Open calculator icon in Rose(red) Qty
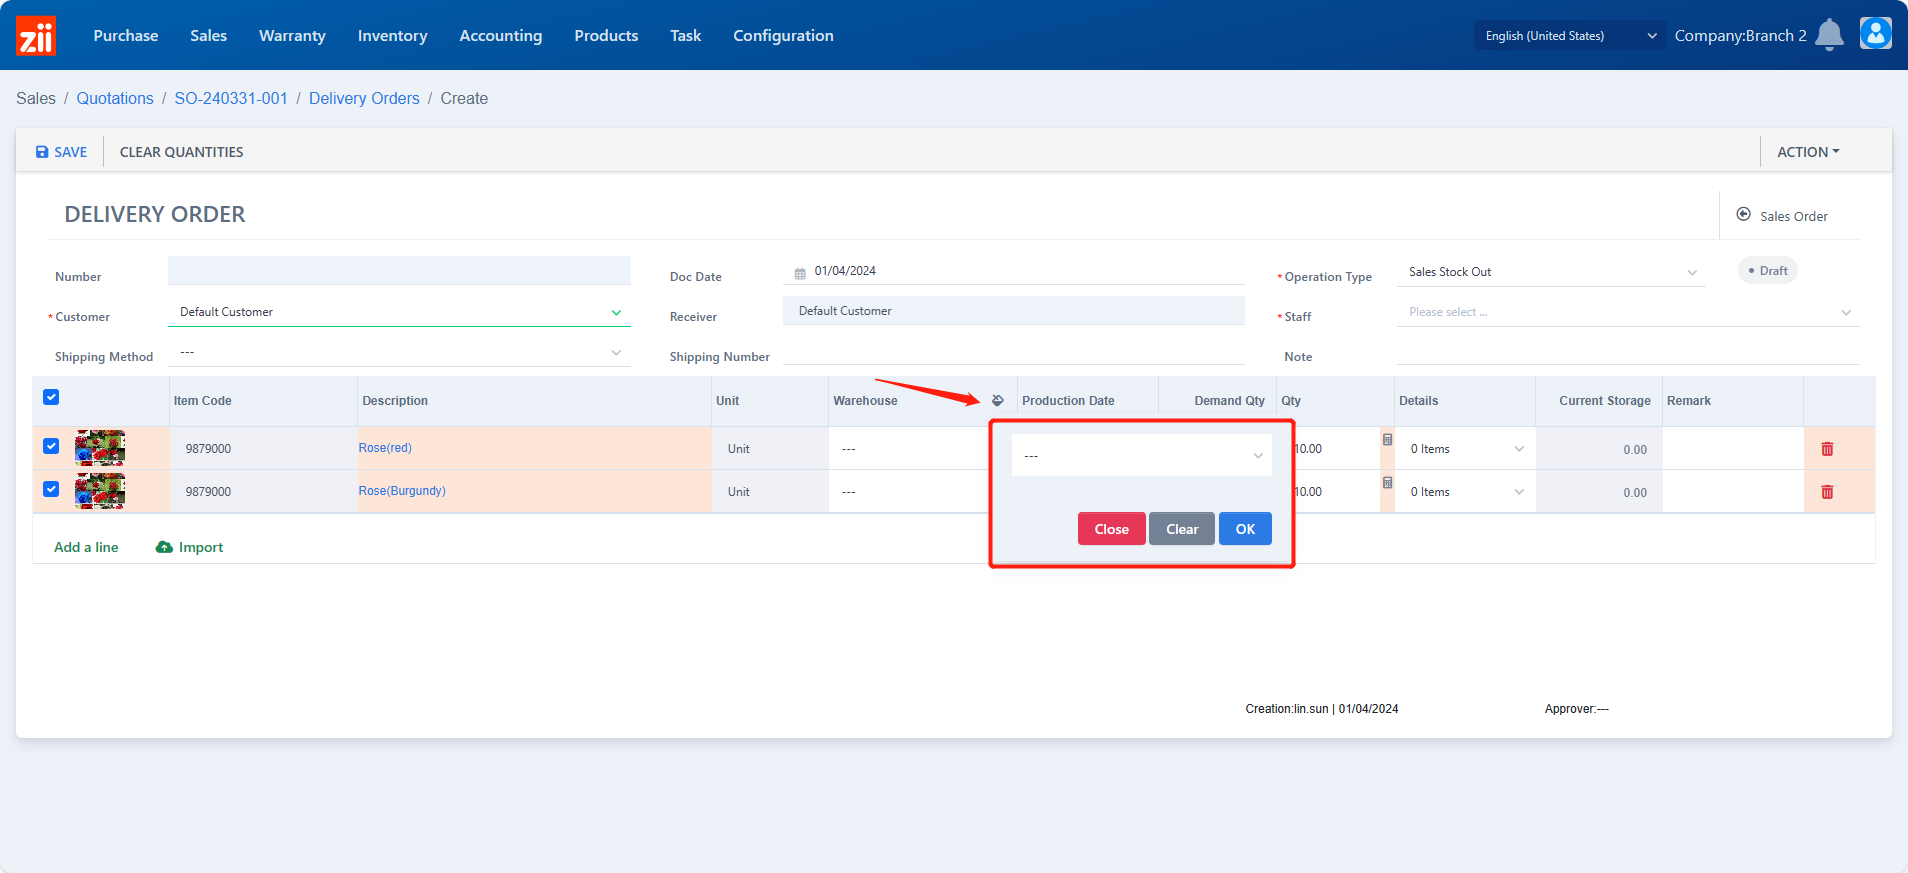1908x873 pixels. point(1387,440)
